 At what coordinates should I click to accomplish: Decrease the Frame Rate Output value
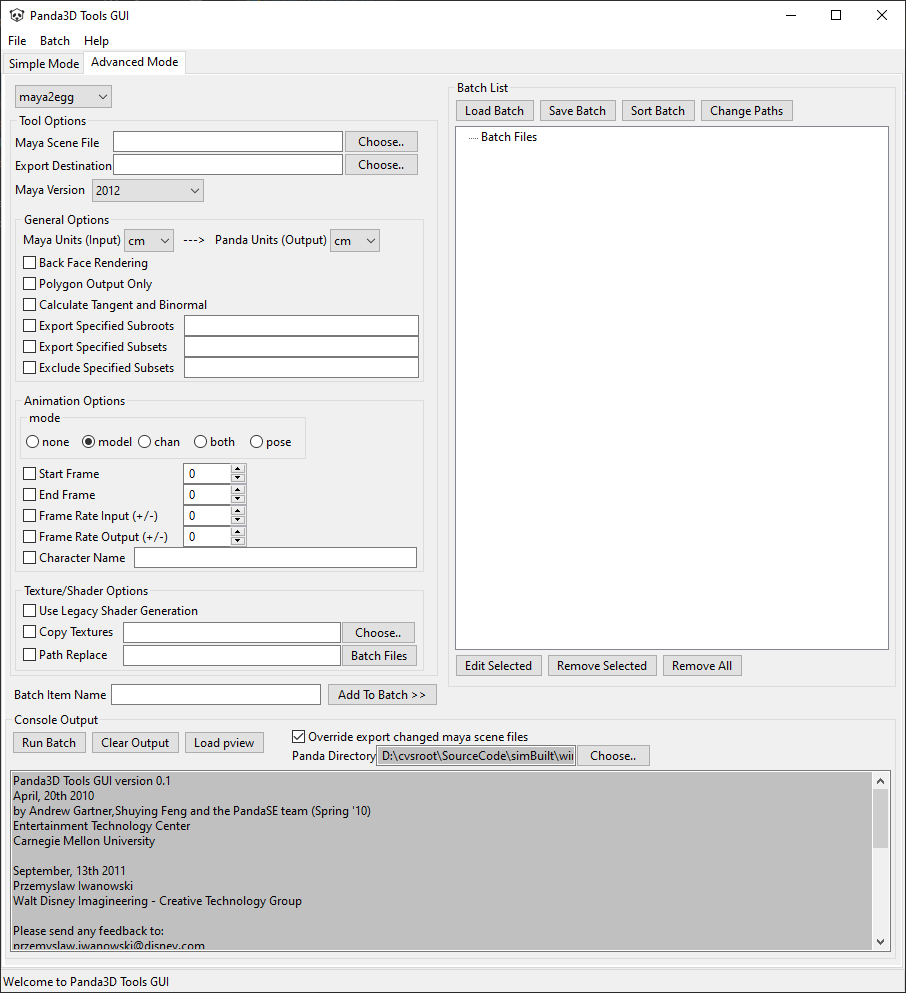pyautogui.click(x=238, y=541)
